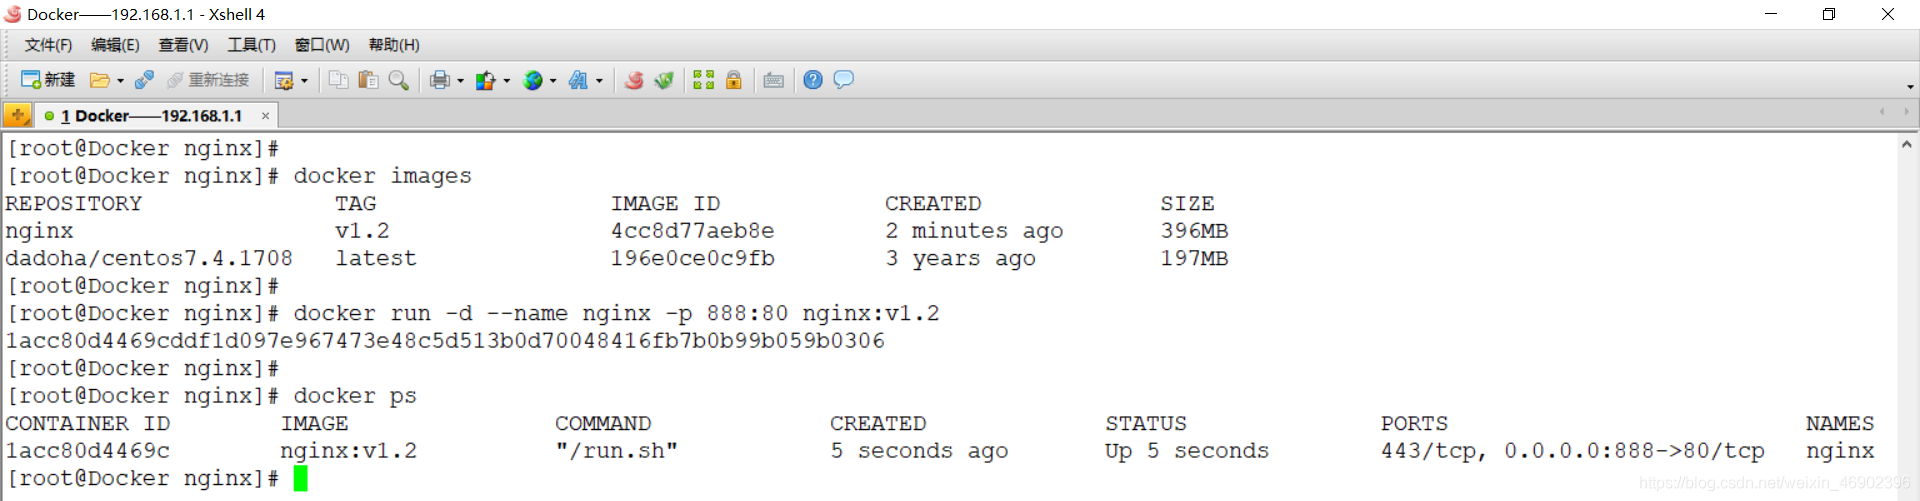Click the New session (新建) button
Viewport: 1920px width, 501px height.
48,80
